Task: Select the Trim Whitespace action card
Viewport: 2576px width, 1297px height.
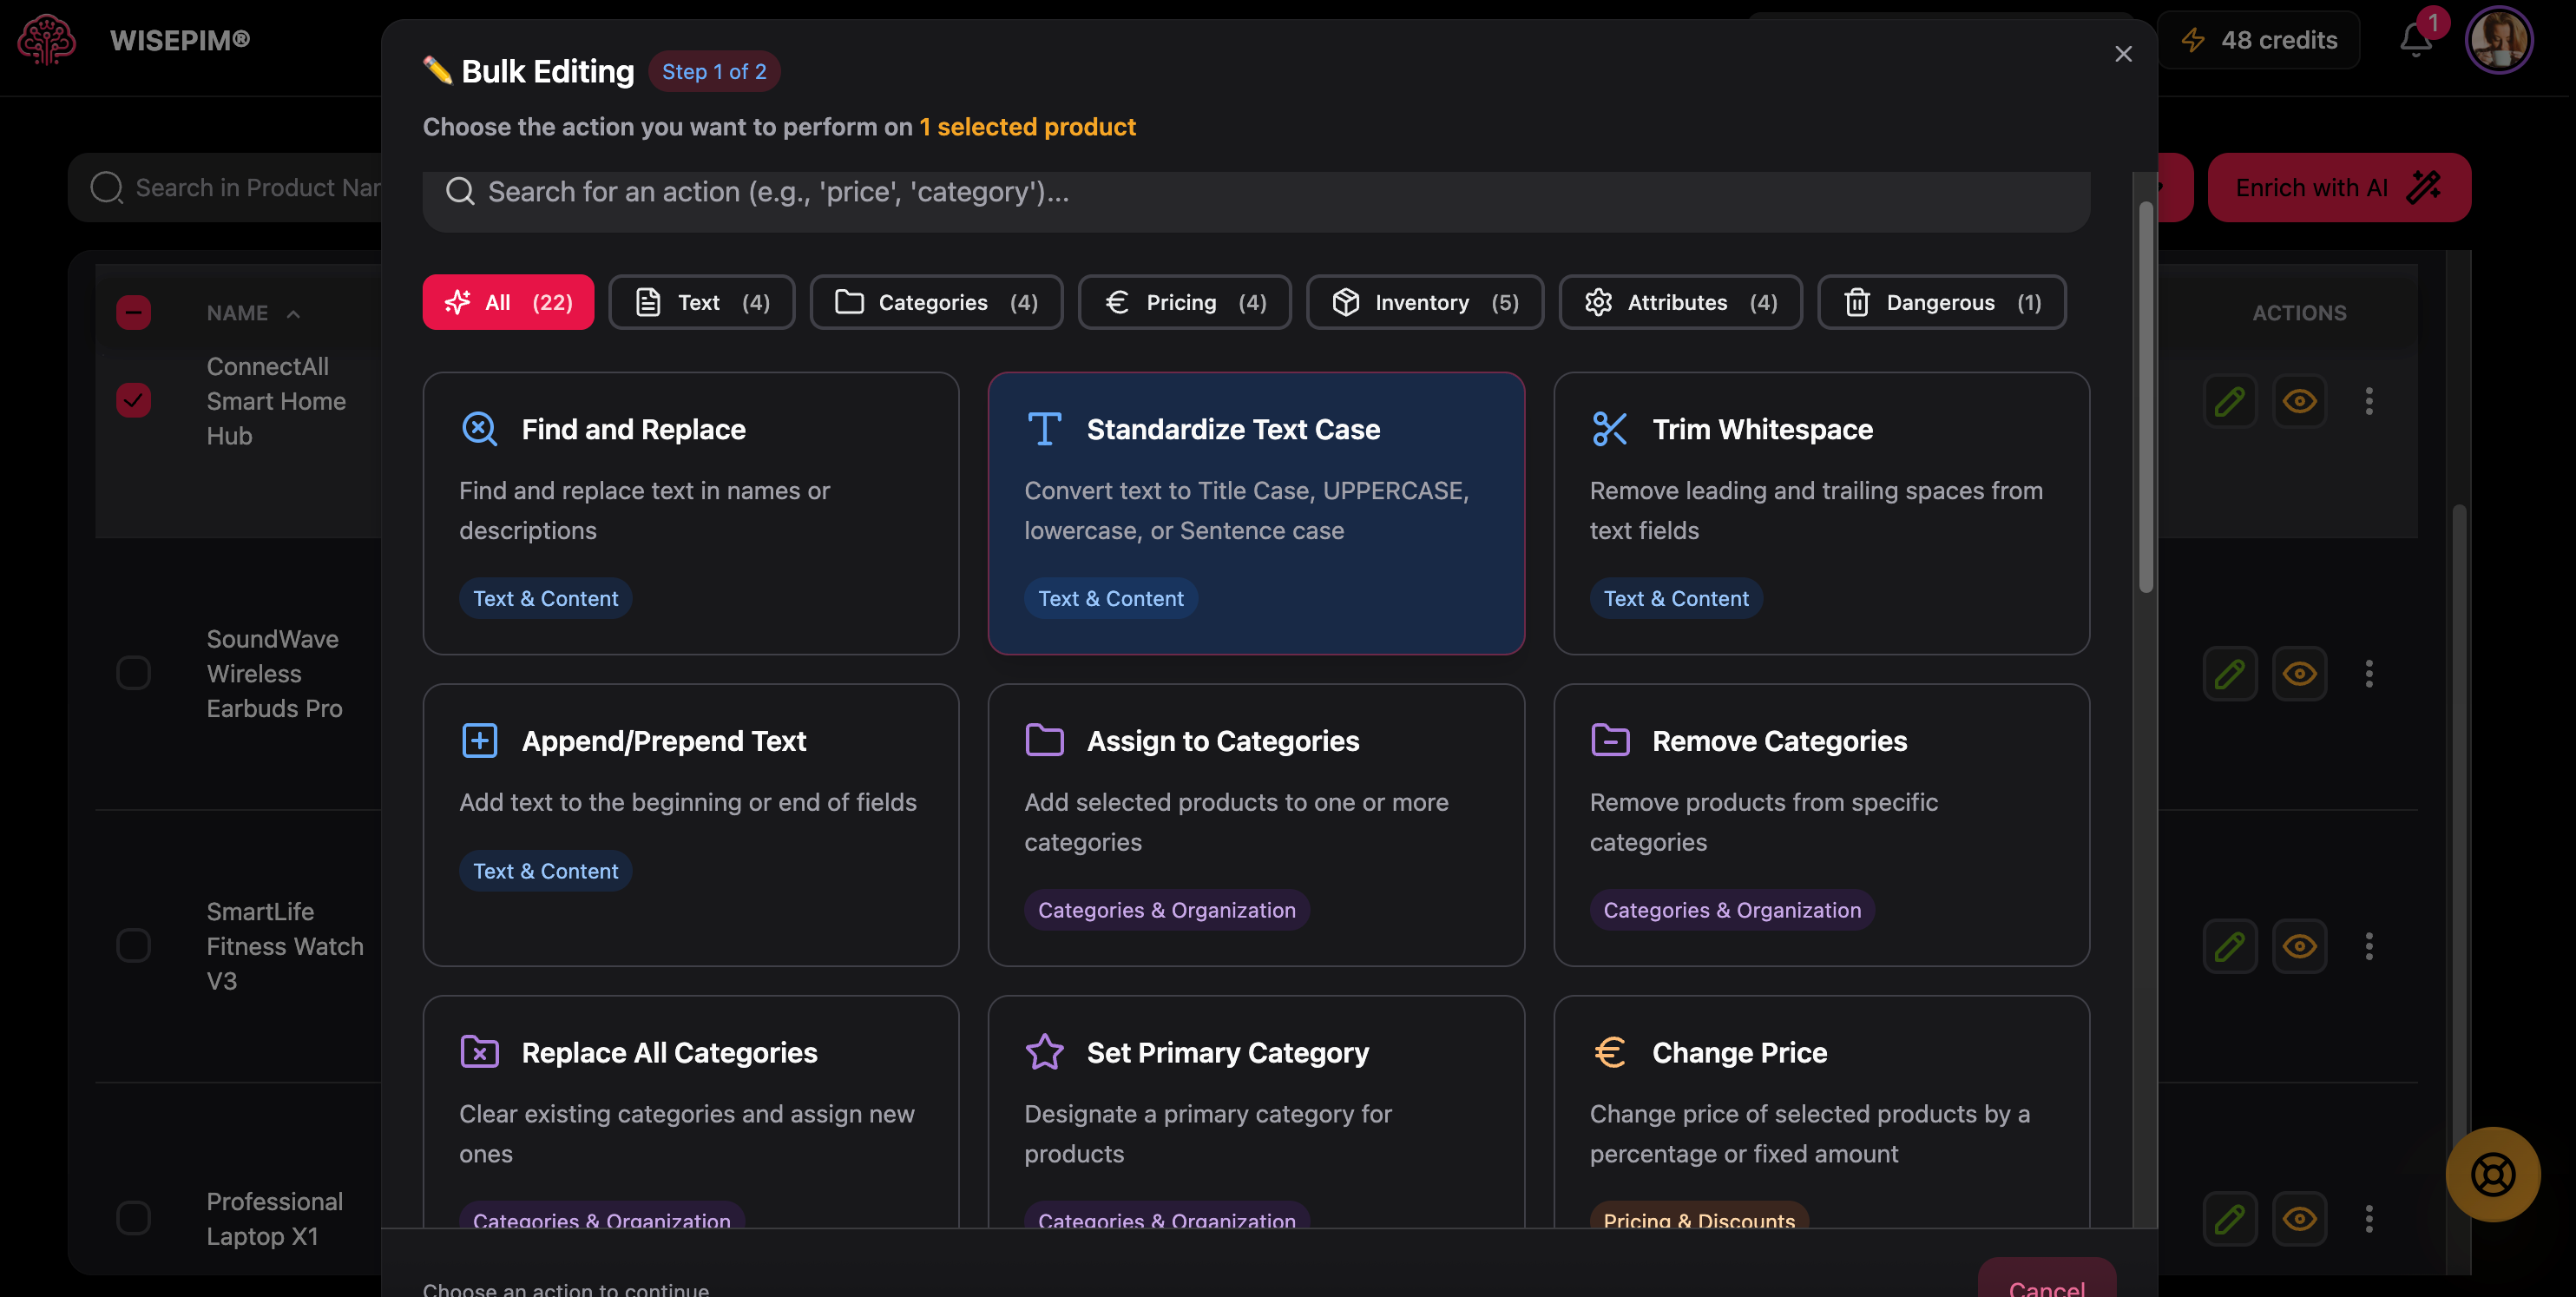Action: pyautogui.click(x=1820, y=513)
